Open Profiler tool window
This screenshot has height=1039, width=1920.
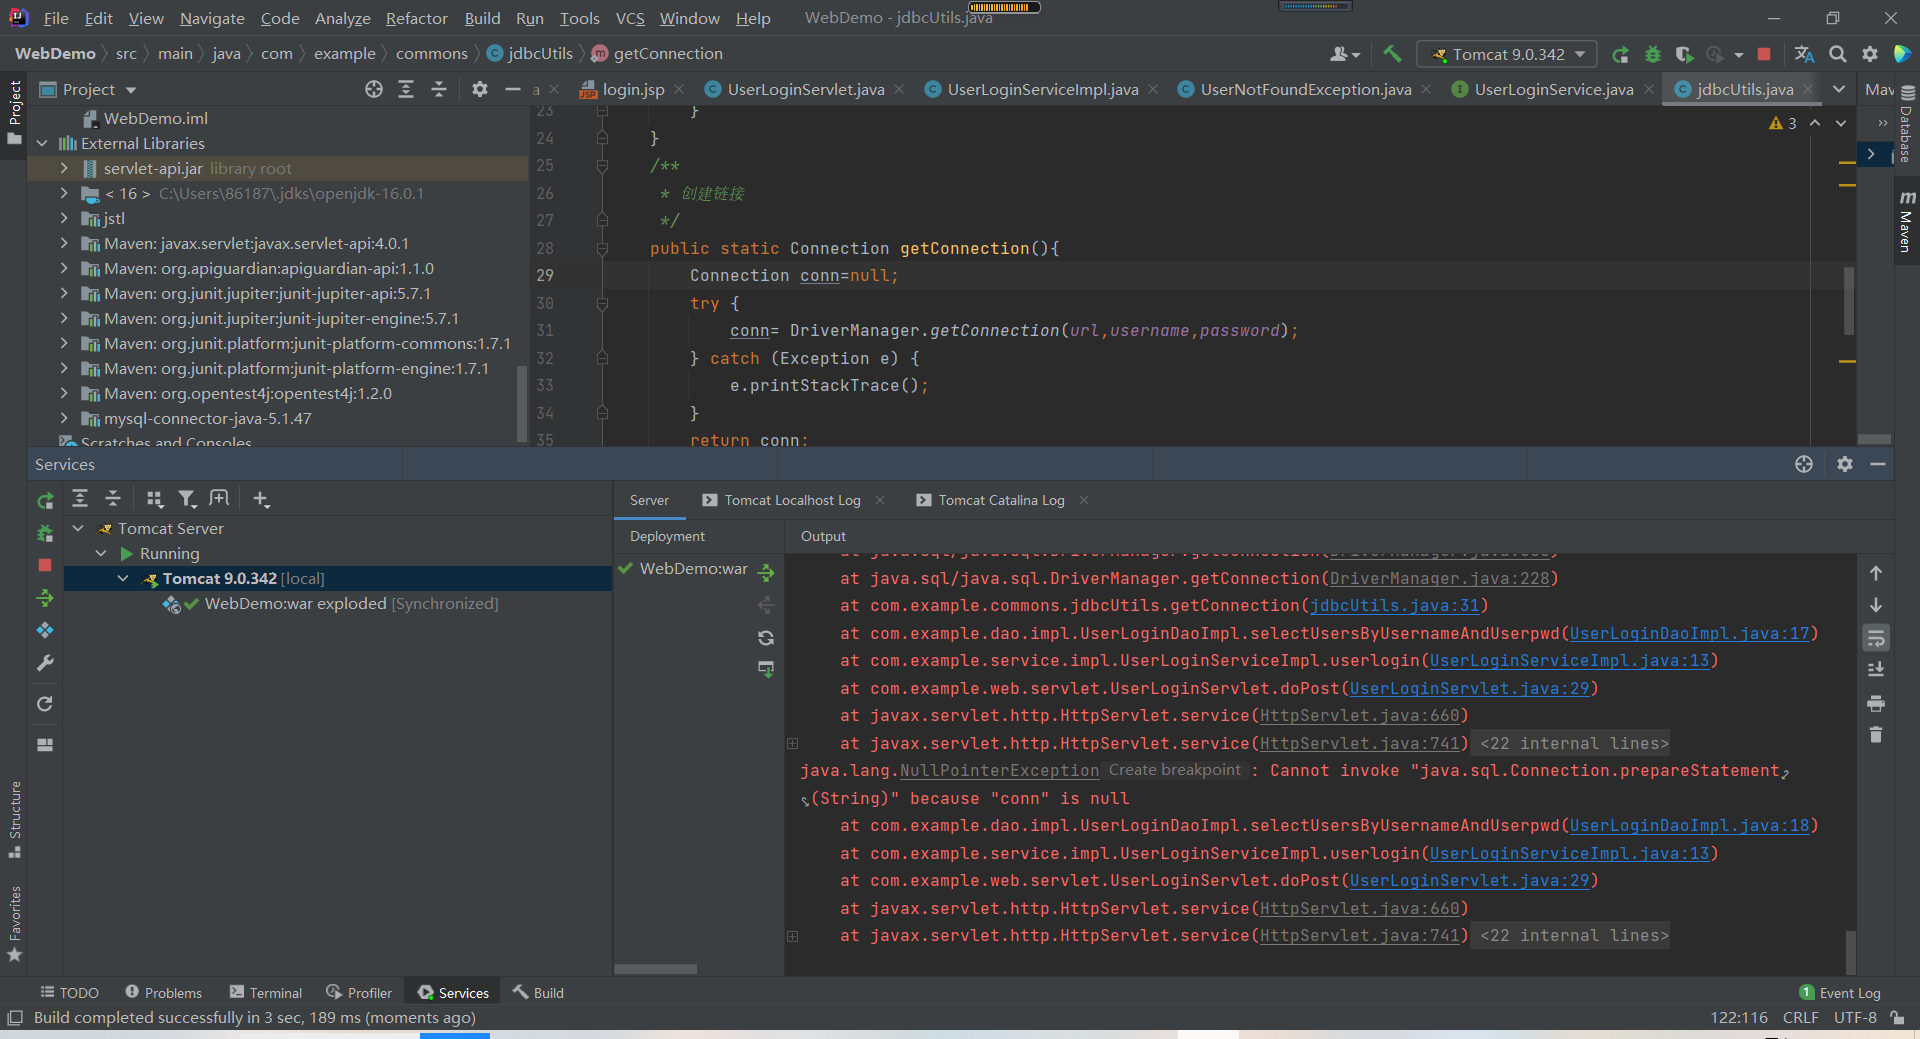(359, 992)
